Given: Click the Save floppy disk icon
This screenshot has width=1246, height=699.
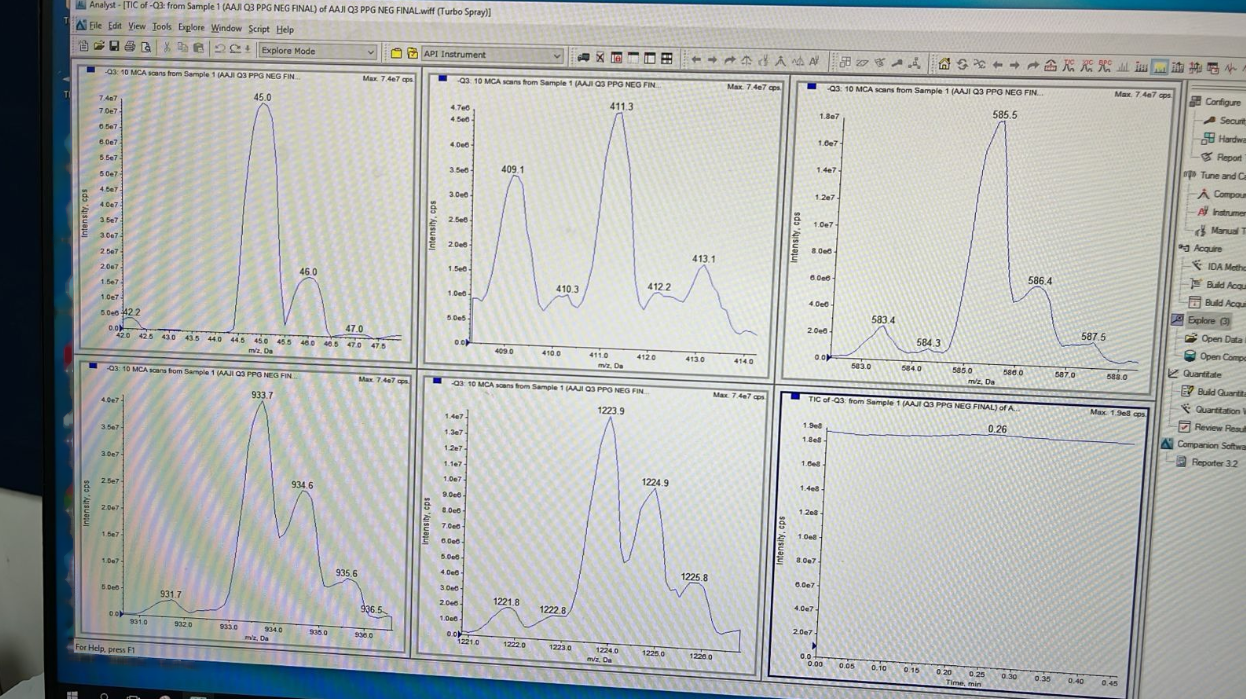Looking at the screenshot, I should pos(114,46).
